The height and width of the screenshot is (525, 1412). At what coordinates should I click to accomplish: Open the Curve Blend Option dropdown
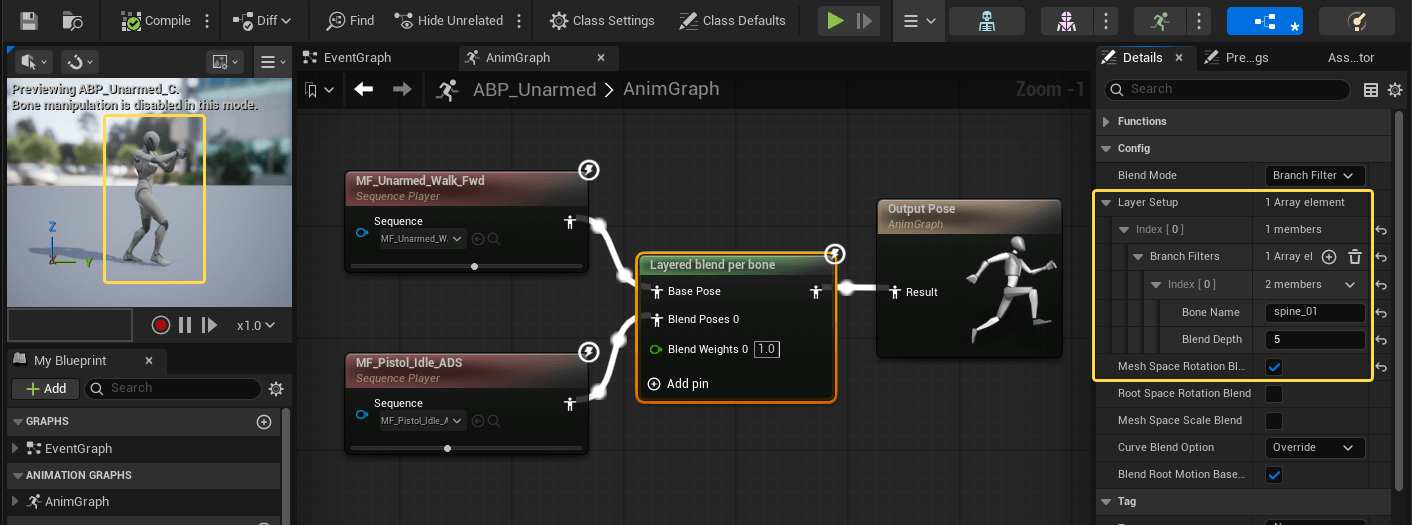1314,448
